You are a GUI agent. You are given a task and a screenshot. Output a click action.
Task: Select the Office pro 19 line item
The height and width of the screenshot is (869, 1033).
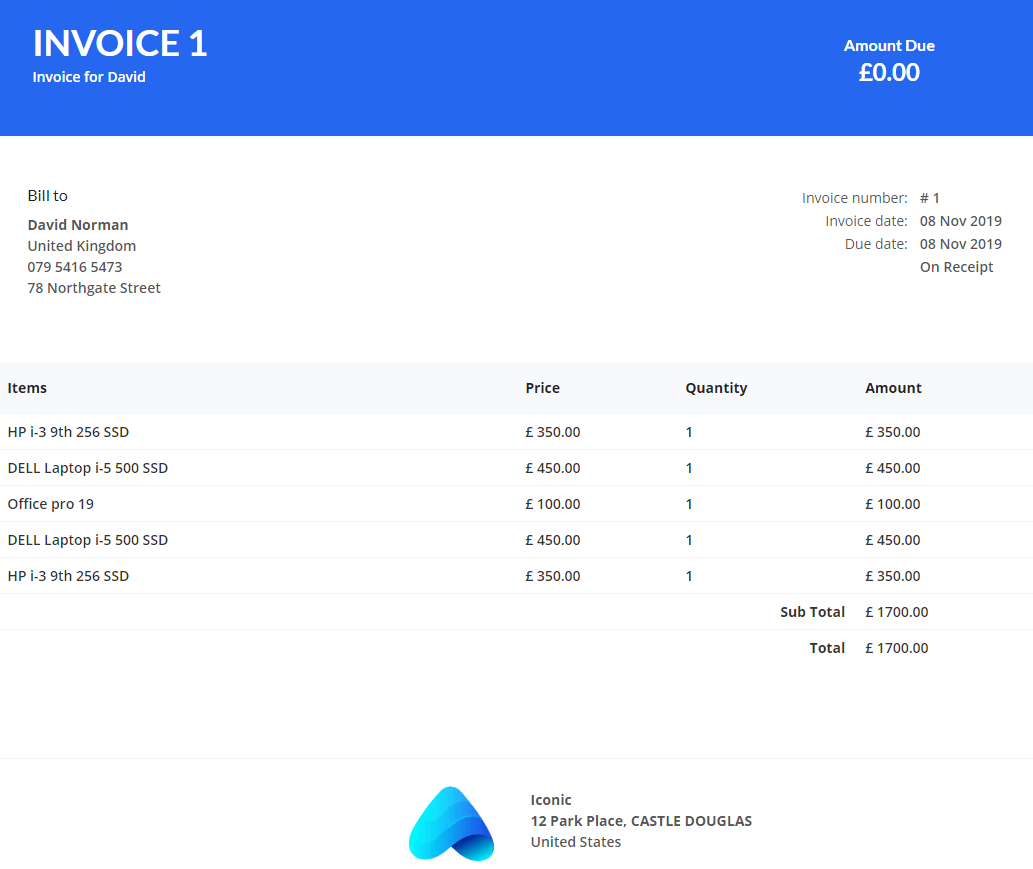point(50,504)
